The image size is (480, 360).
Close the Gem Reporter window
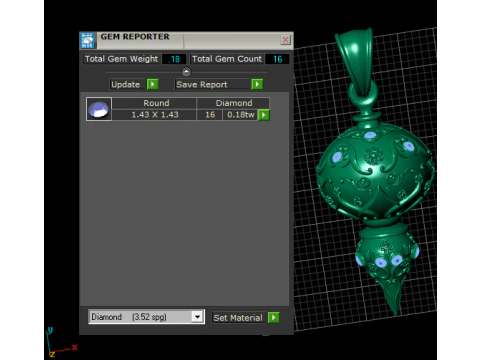click(286, 40)
